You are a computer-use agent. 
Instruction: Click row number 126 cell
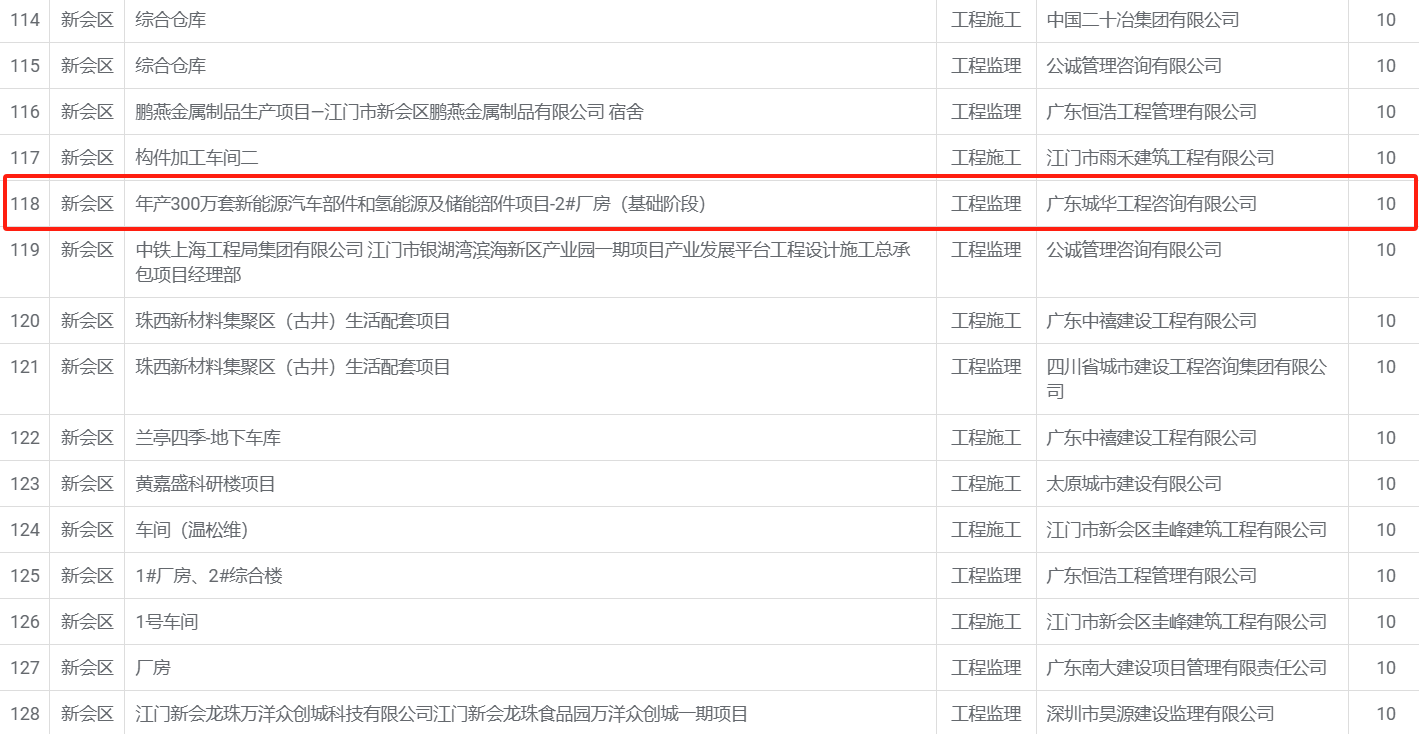coord(25,622)
